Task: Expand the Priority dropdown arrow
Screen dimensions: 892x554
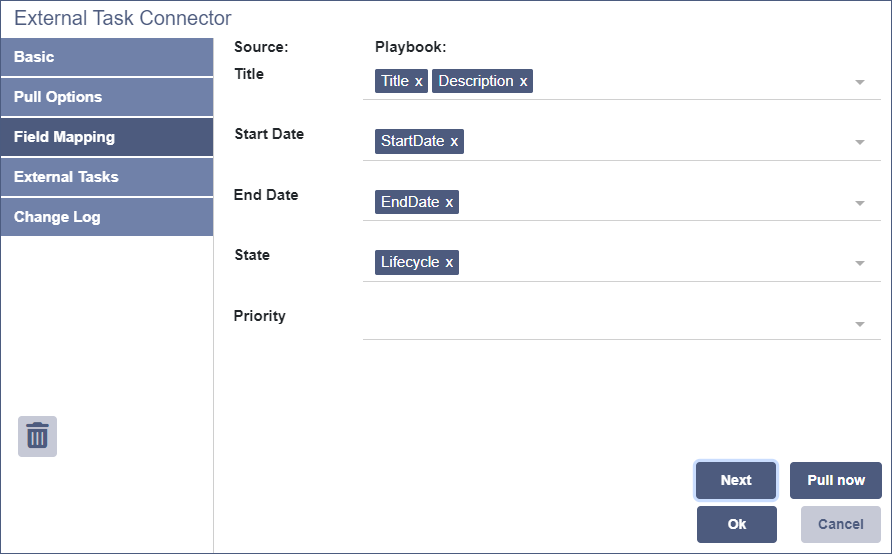Action: pyautogui.click(x=860, y=324)
